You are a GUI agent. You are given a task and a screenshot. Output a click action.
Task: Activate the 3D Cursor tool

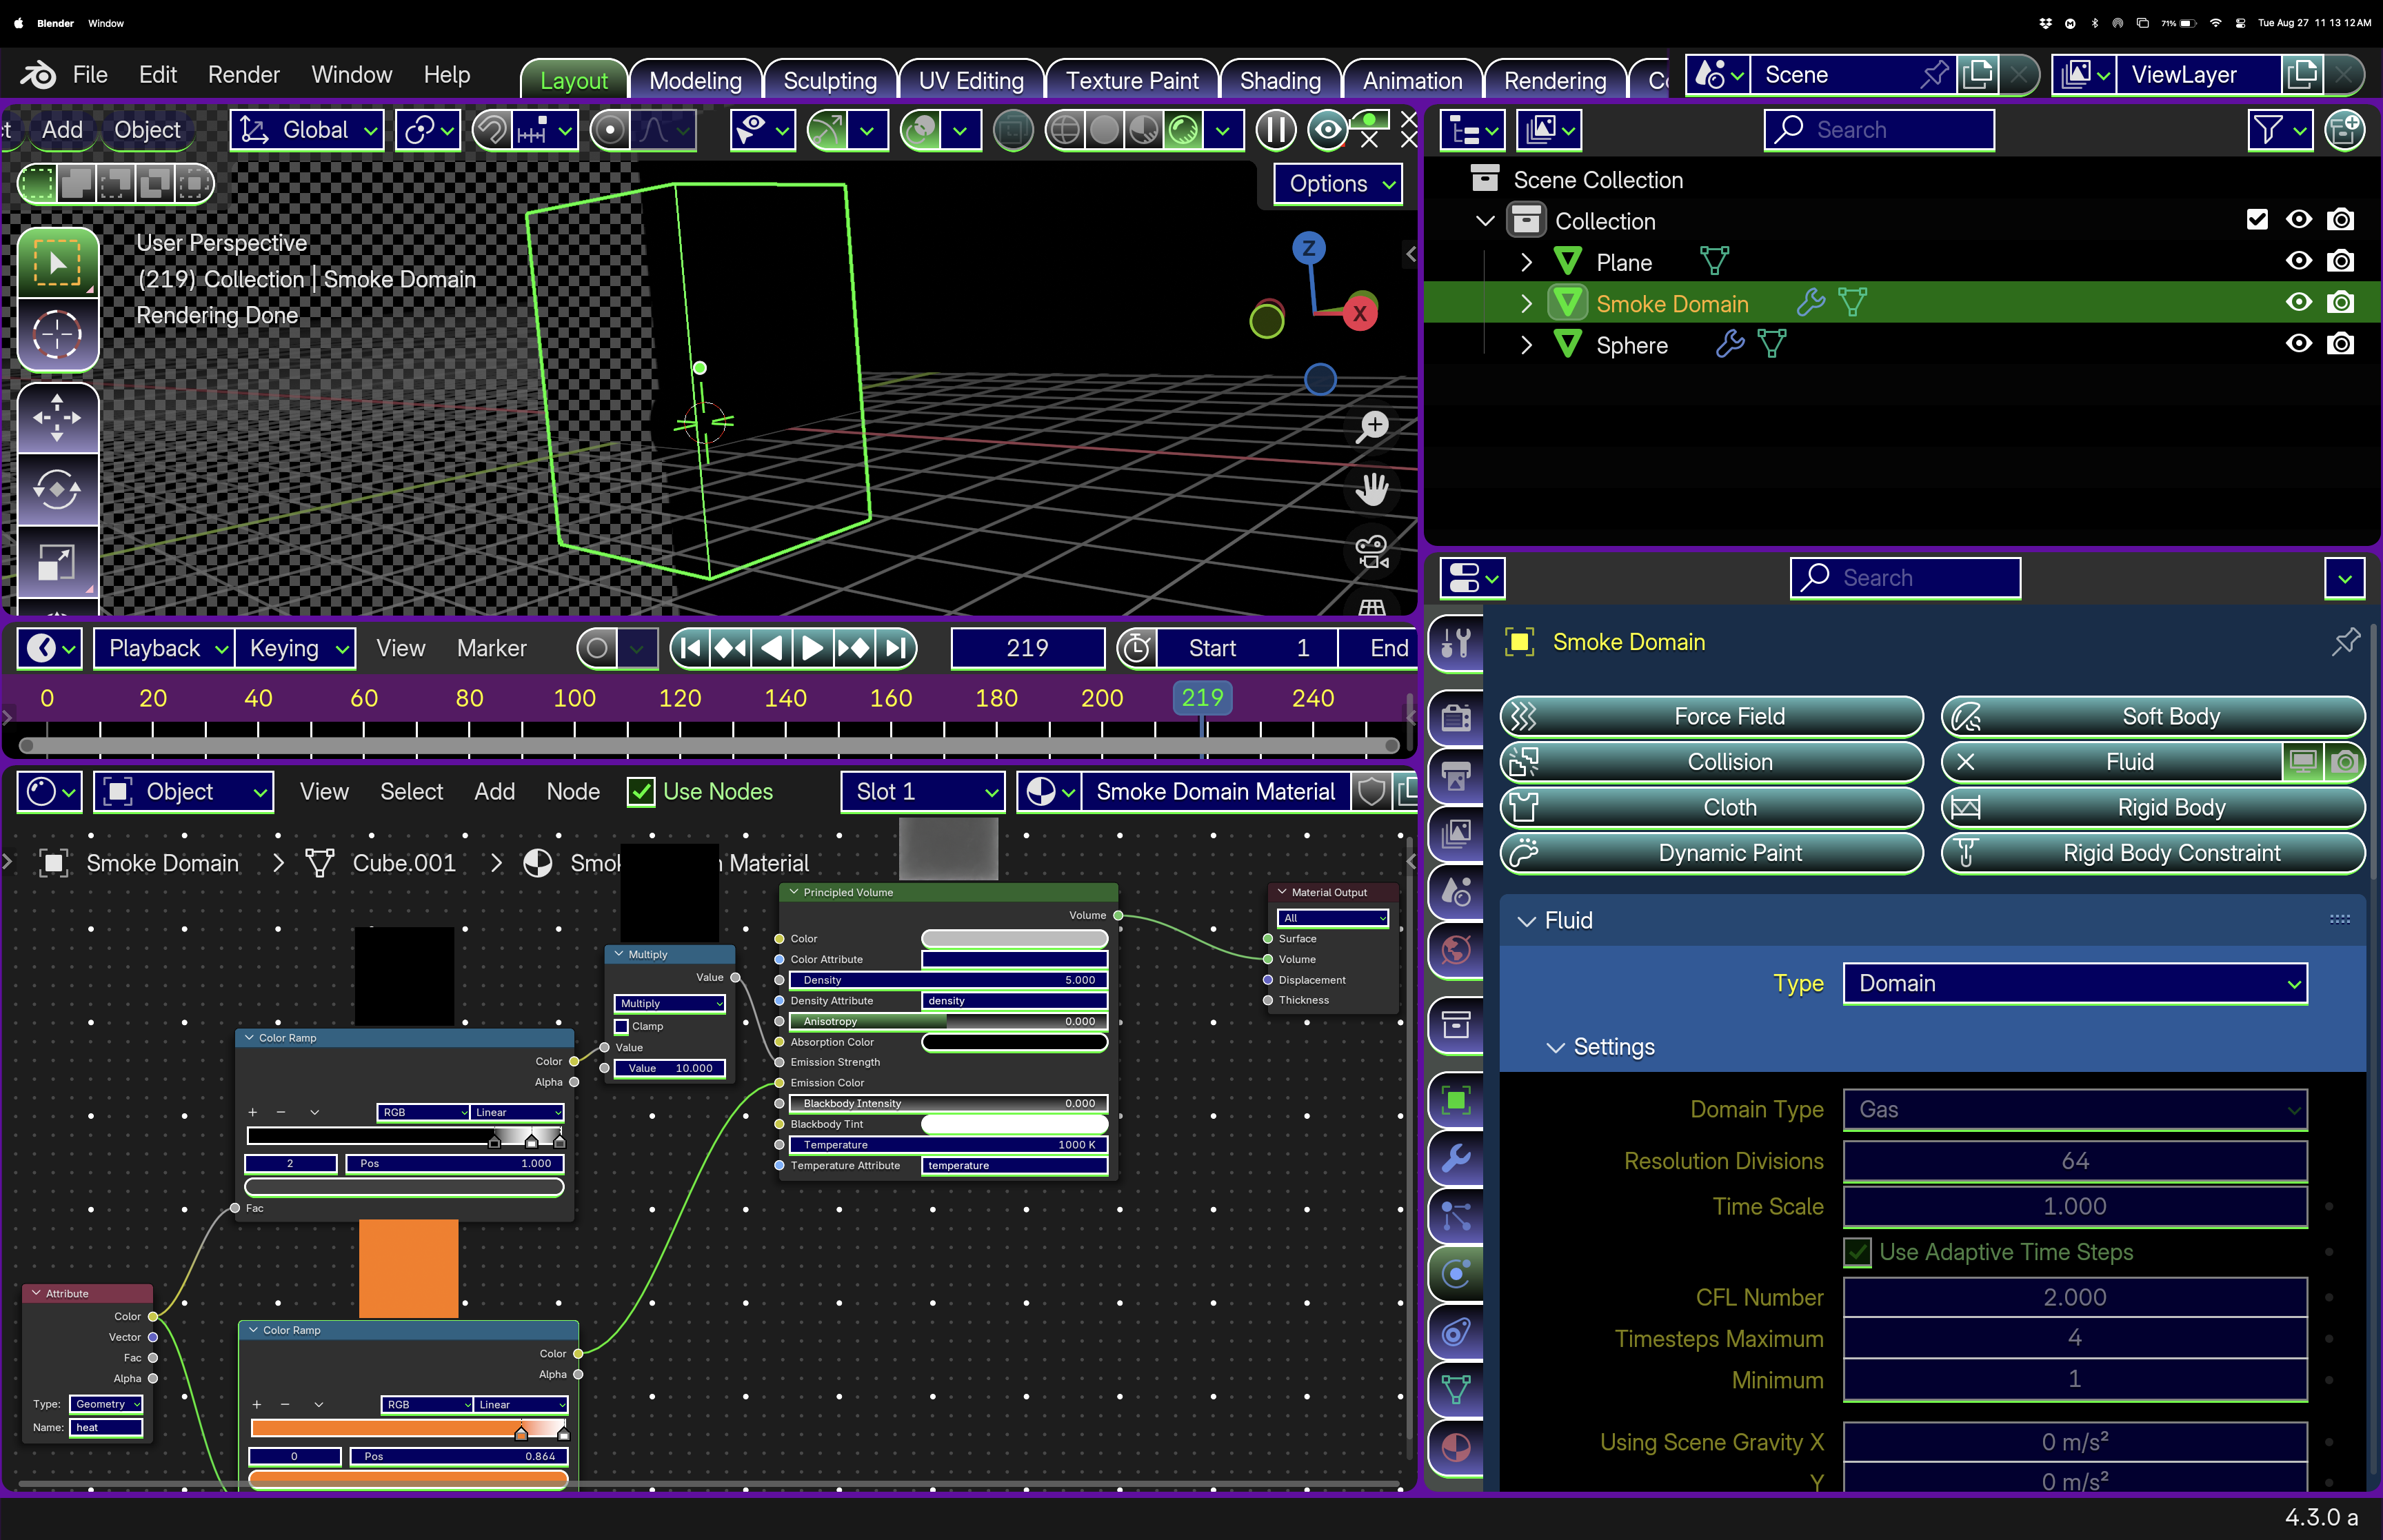click(58, 335)
